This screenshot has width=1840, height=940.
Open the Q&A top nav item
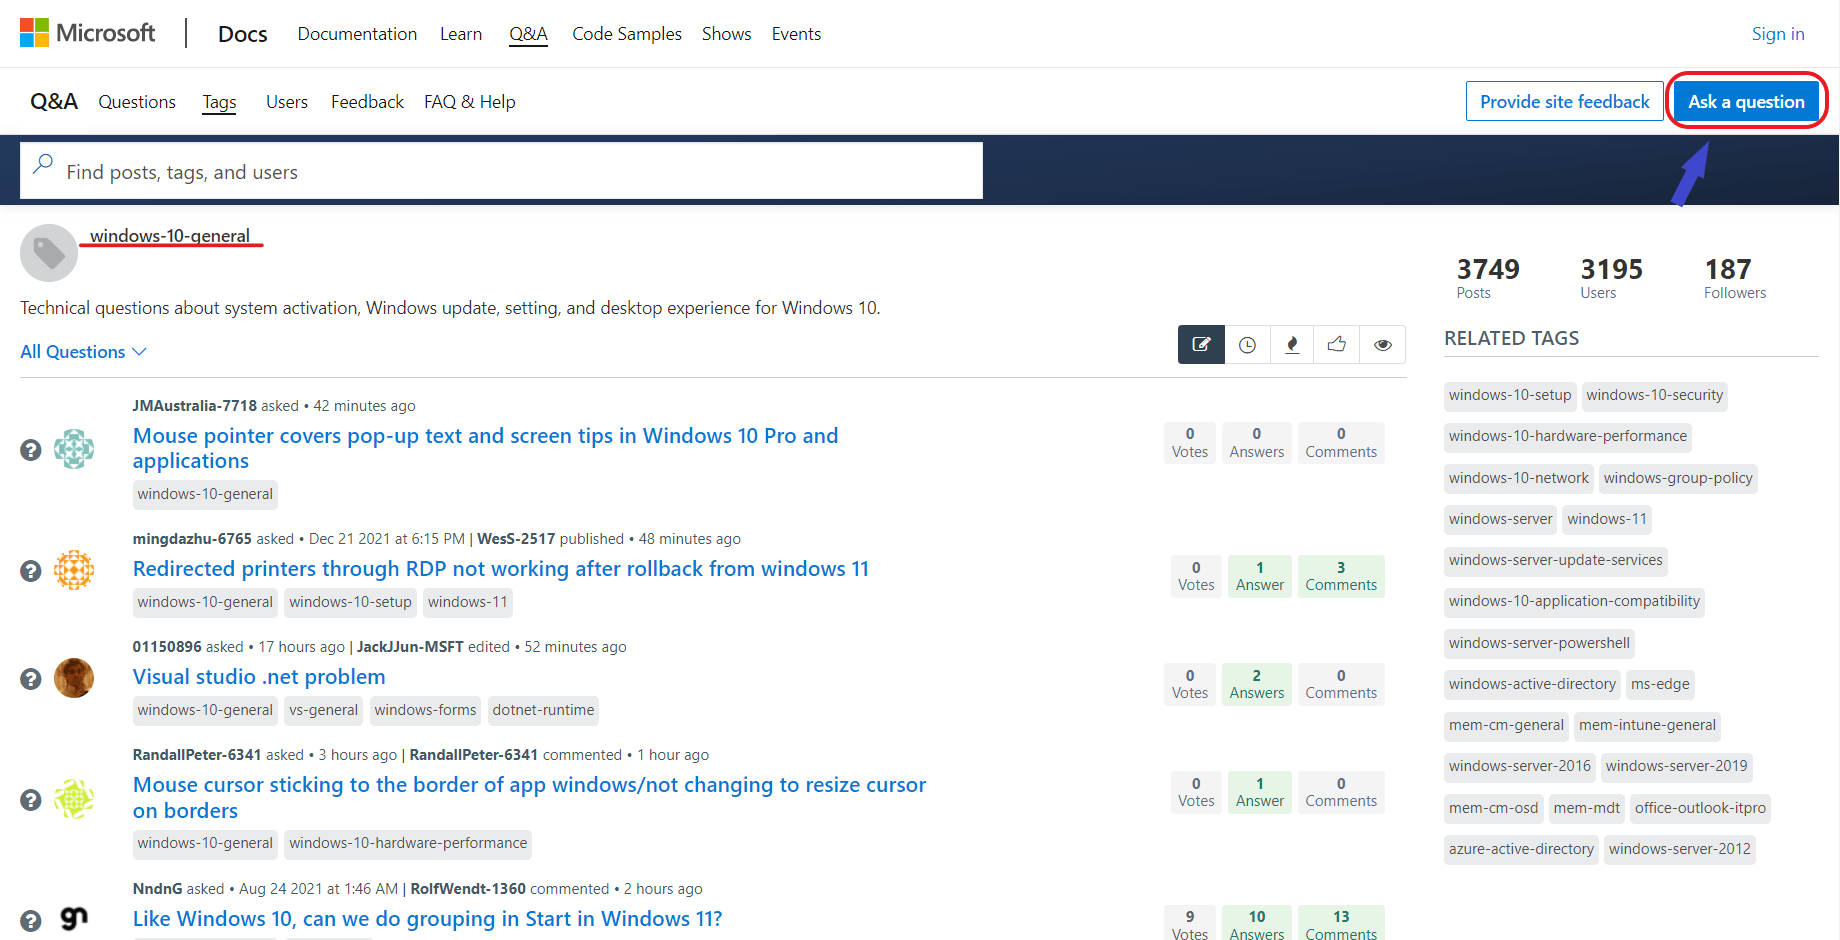(528, 34)
